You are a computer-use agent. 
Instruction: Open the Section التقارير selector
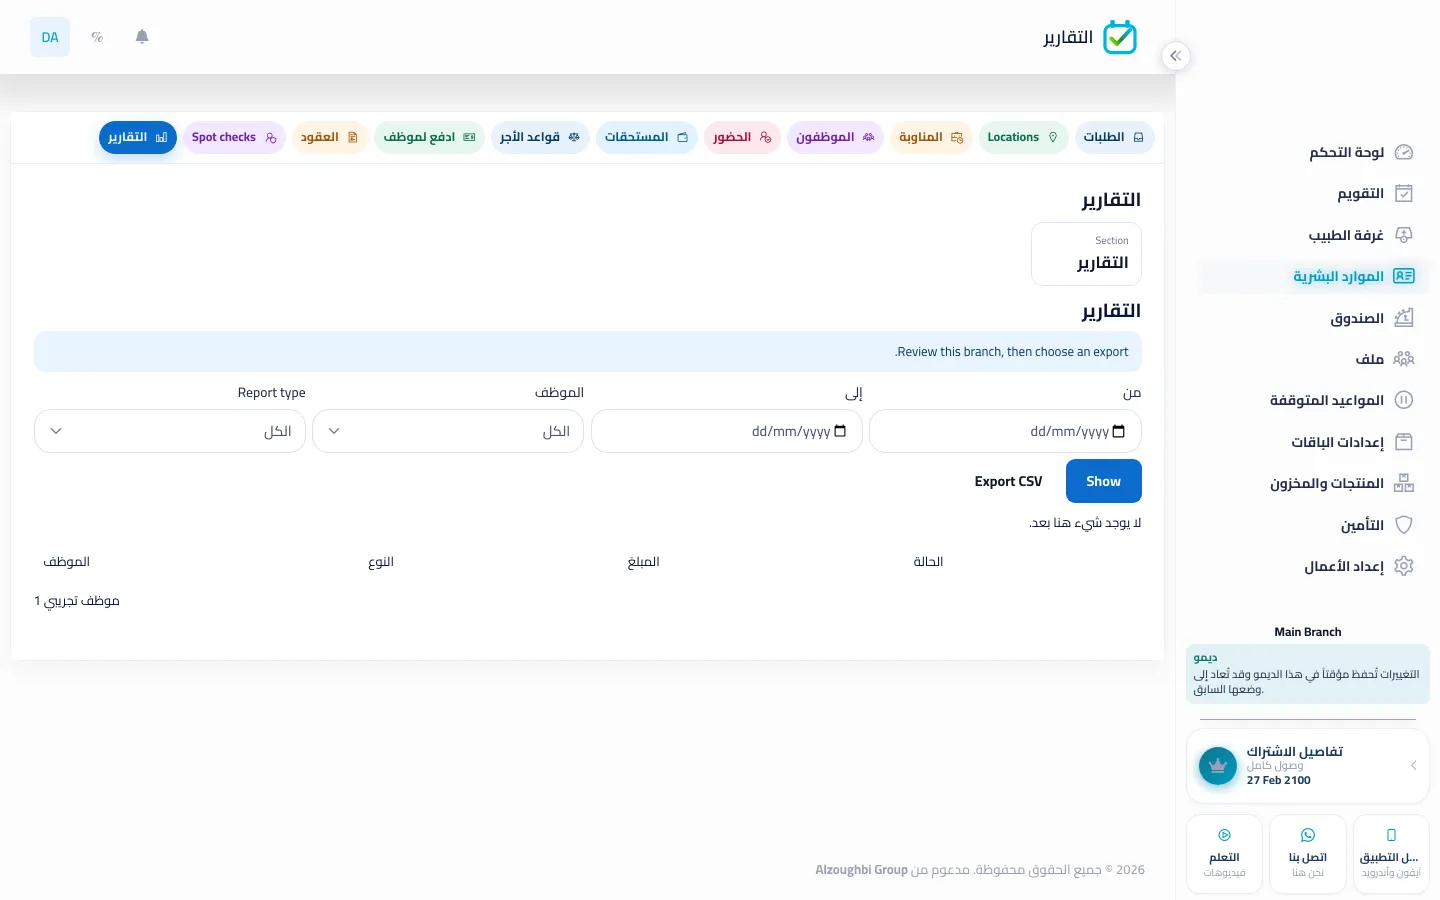pyautogui.click(x=1086, y=254)
